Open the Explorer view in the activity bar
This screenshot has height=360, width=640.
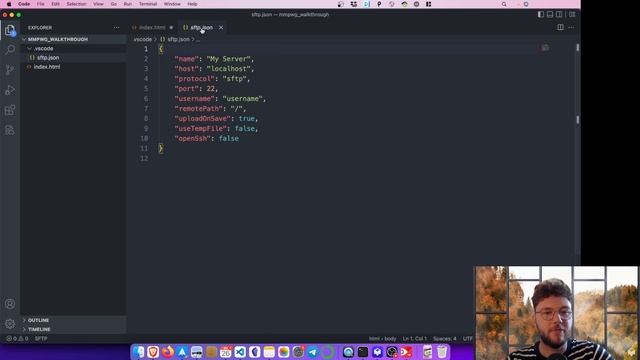click(10, 30)
